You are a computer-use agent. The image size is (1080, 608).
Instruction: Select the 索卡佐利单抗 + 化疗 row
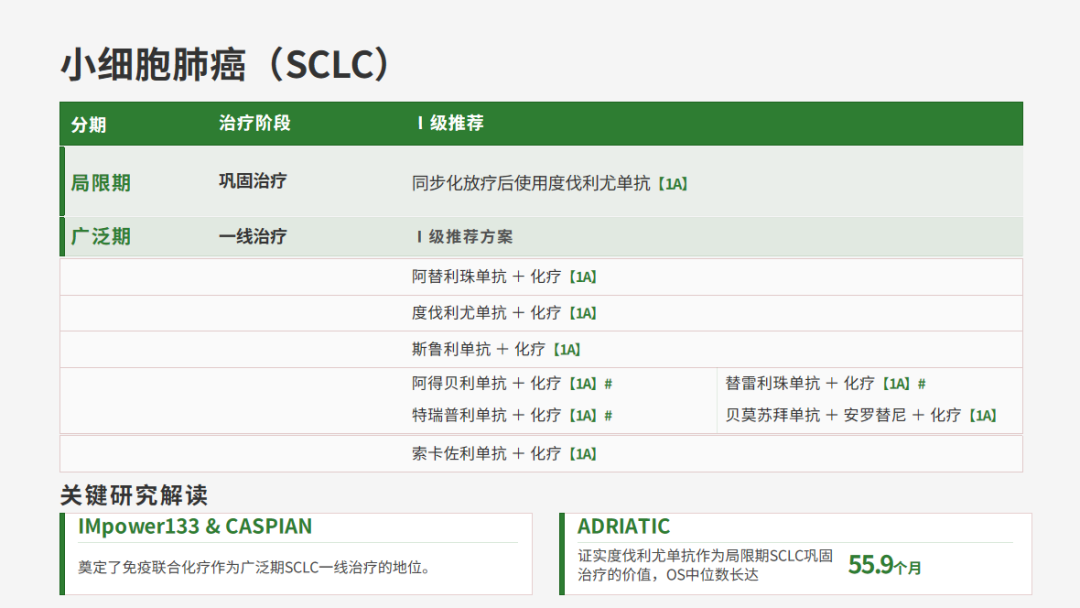tap(541, 454)
